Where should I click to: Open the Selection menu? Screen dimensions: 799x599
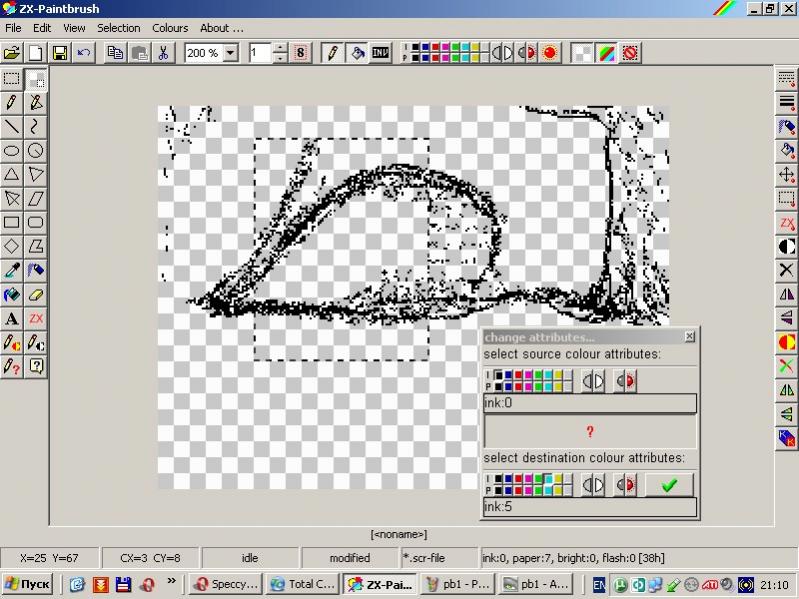[x=118, y=28]
